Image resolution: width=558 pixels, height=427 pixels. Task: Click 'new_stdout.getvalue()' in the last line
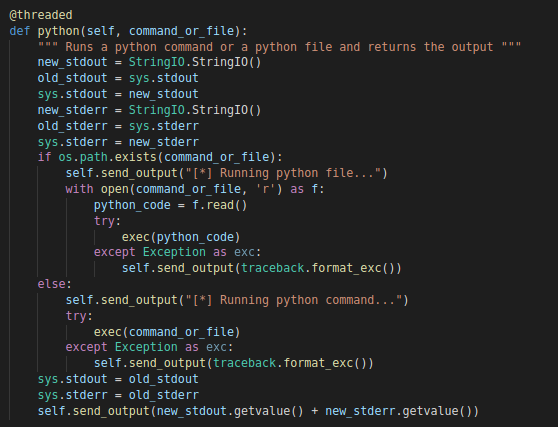[230, 411]
